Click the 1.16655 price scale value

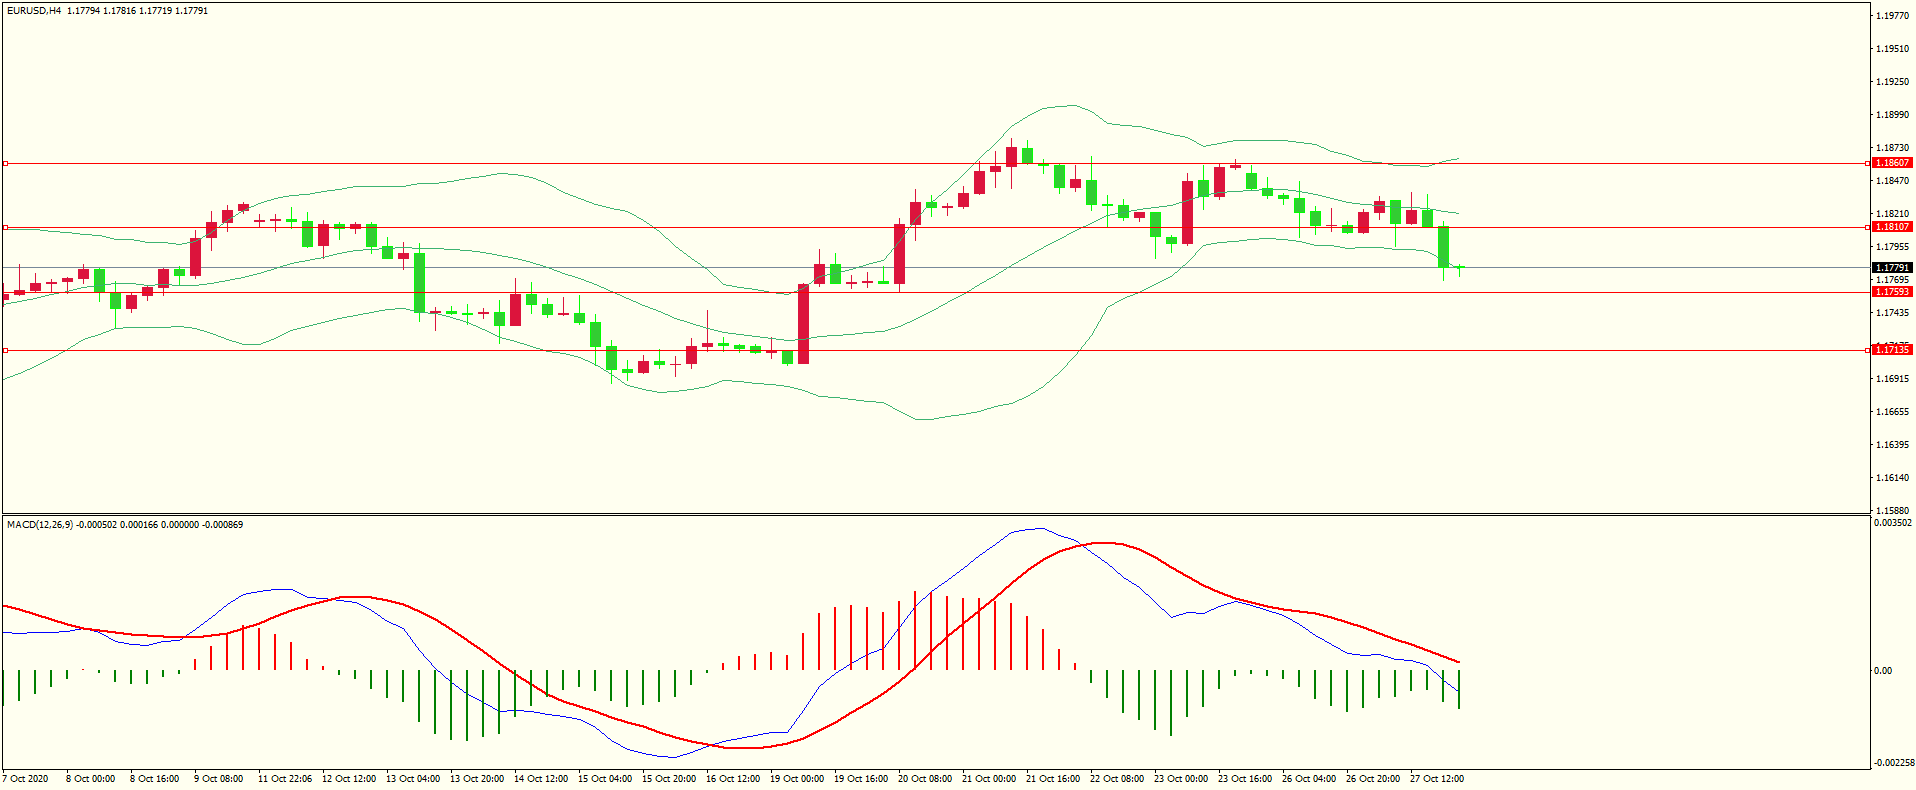pyautogui.click(x=1892, y=412)
